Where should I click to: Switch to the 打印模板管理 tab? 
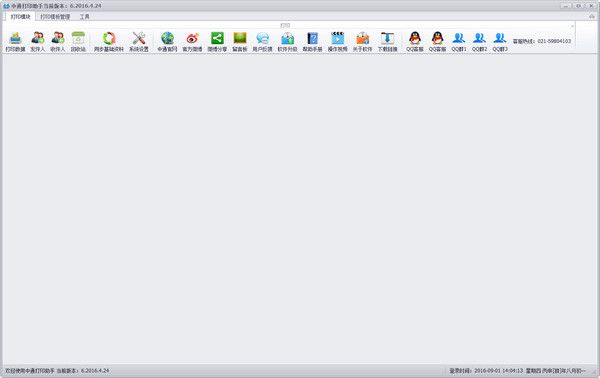55,16
